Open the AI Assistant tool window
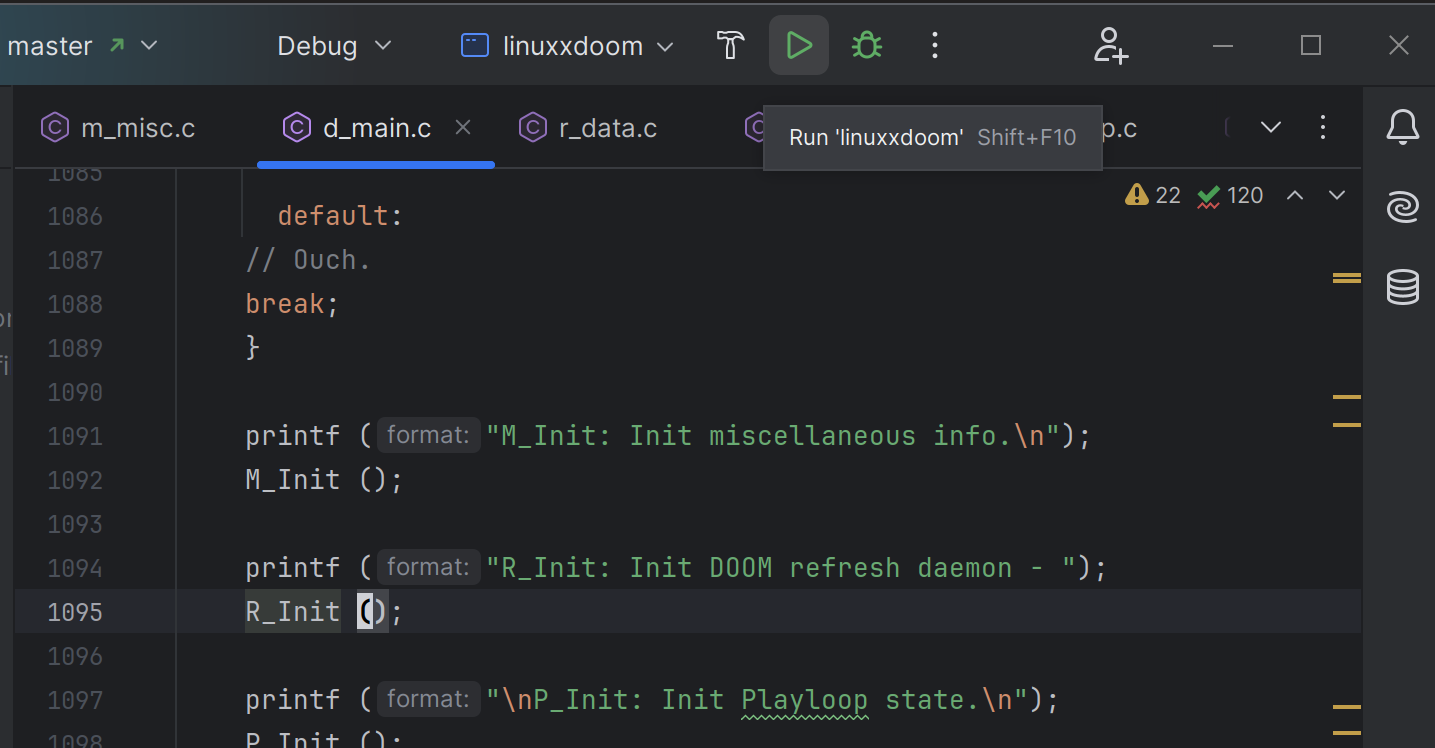This screenshot has width=1435, height=748. click(1402, 207)
